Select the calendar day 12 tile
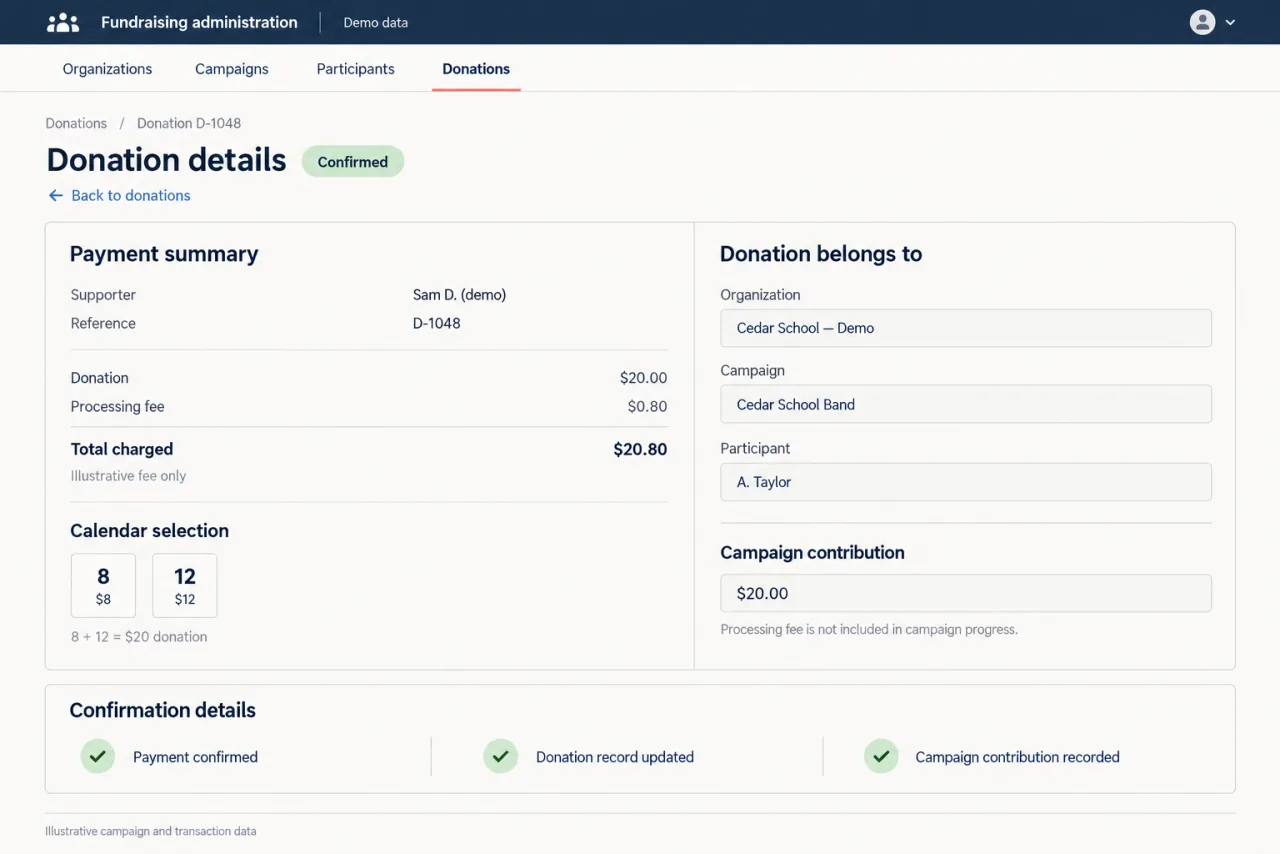This screenshot has width=1280, height=854. 185,585
